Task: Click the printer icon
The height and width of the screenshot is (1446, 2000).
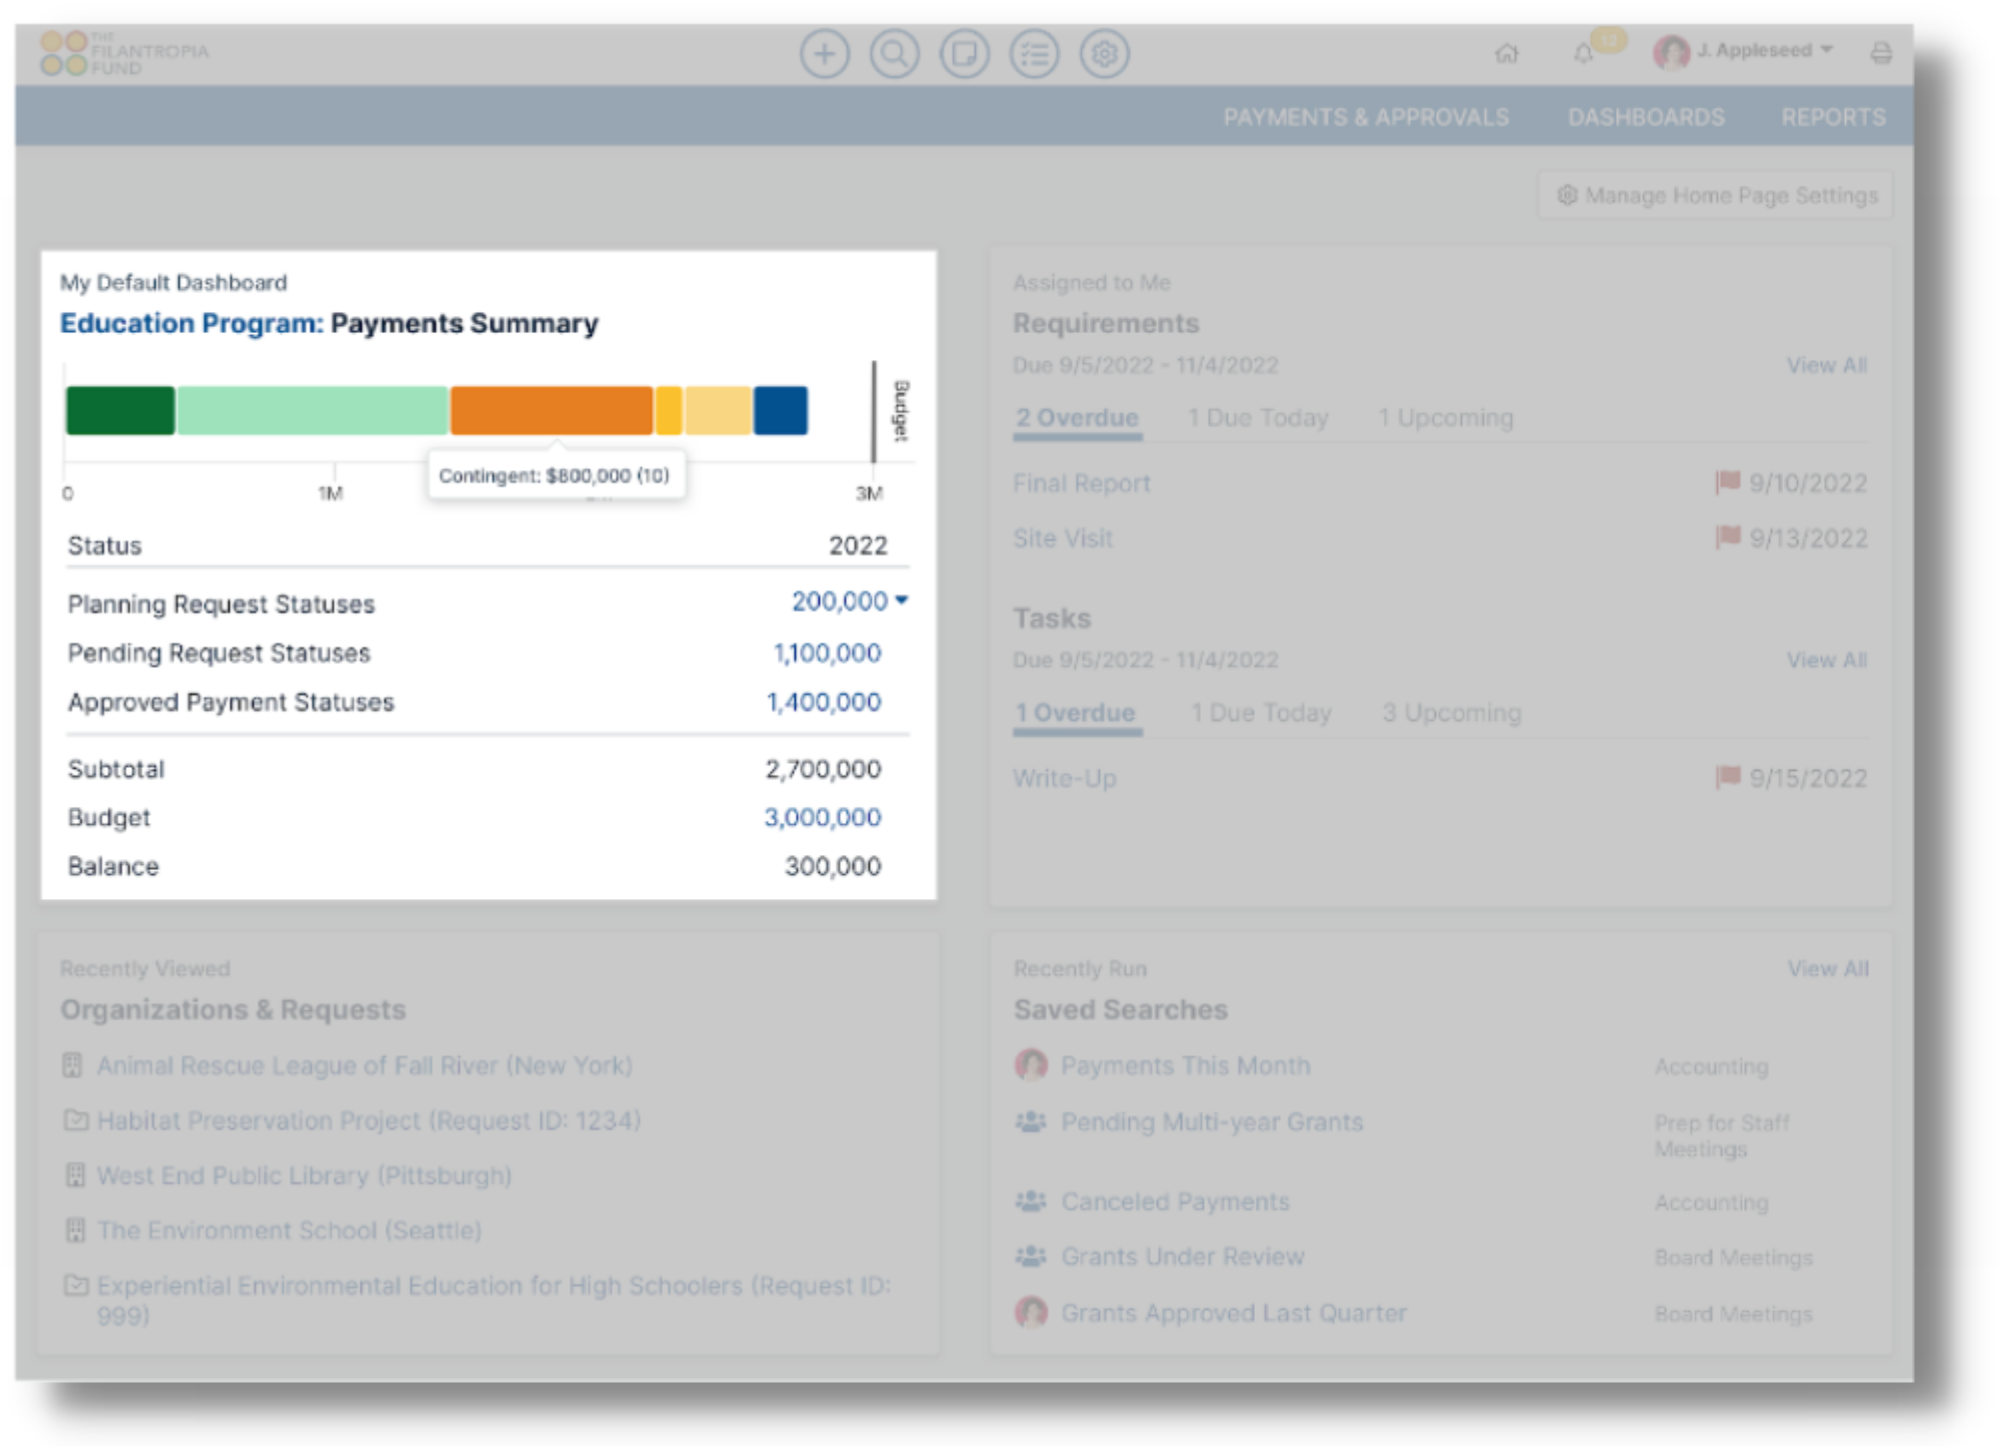Action: (1880, 53)
